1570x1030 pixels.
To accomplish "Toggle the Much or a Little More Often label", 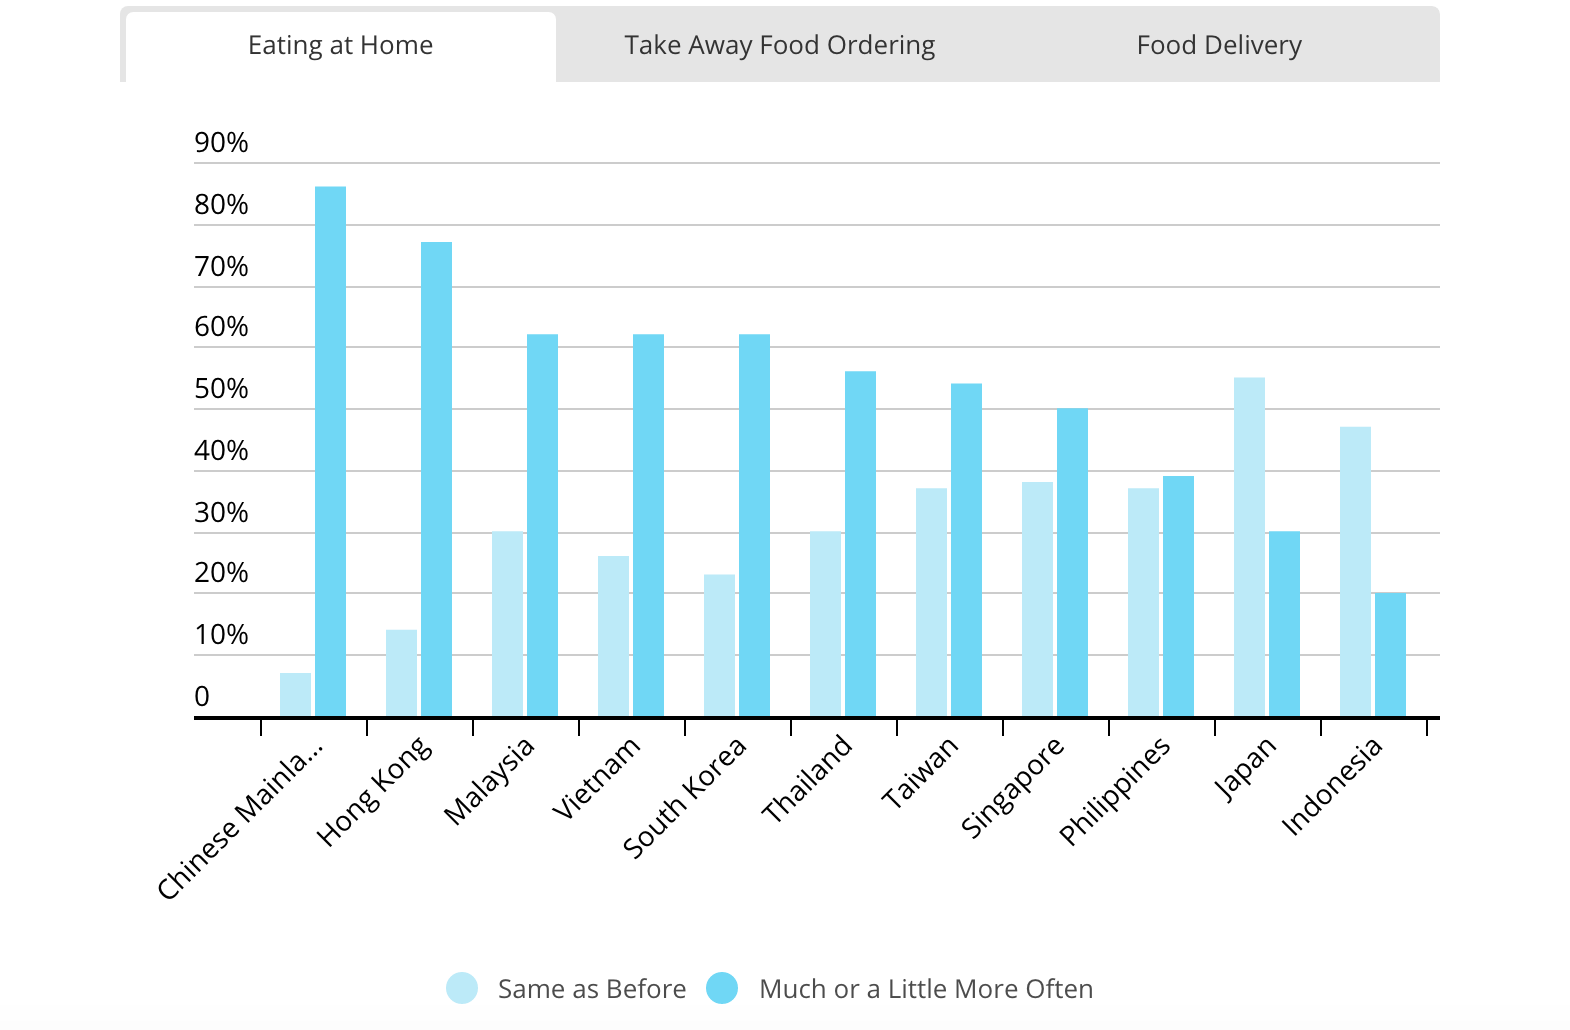I will [925, 989].
